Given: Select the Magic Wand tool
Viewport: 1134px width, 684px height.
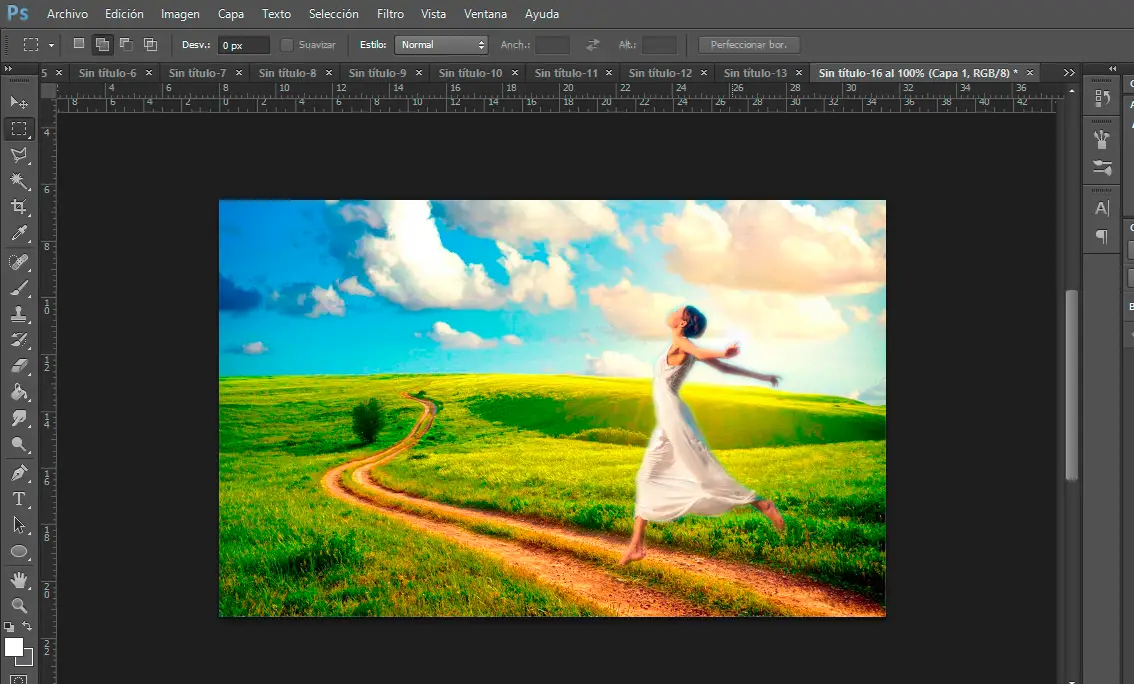Looking at the screenshot, I should coord(19,181).
